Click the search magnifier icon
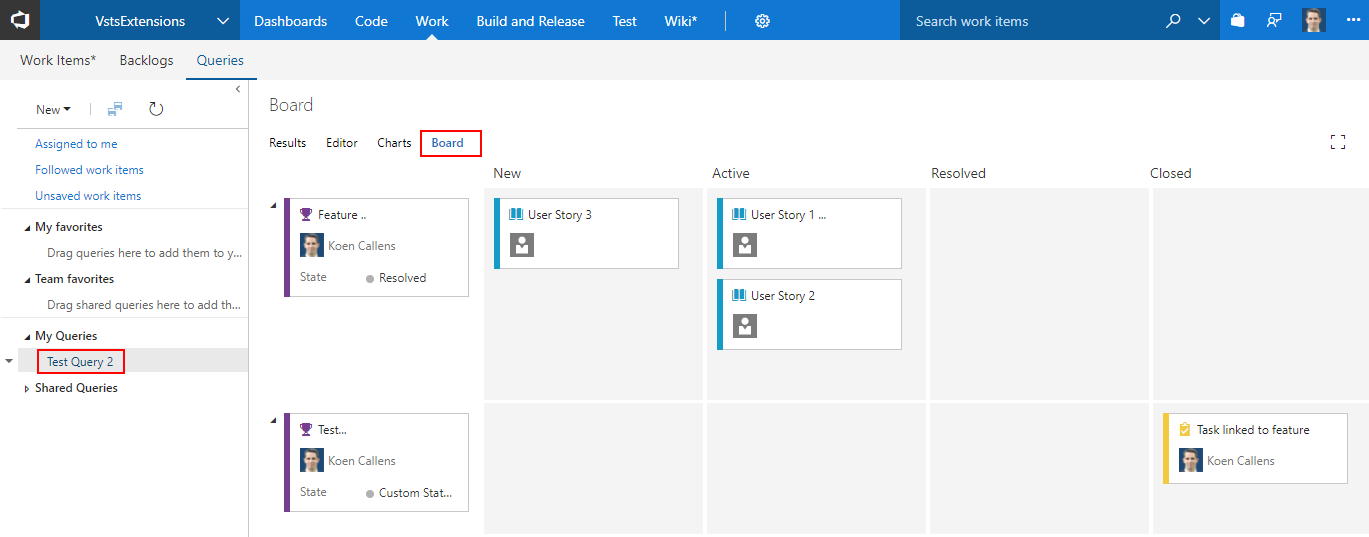This screenshot has height=537, width=1369. (x=1174, y=21)
